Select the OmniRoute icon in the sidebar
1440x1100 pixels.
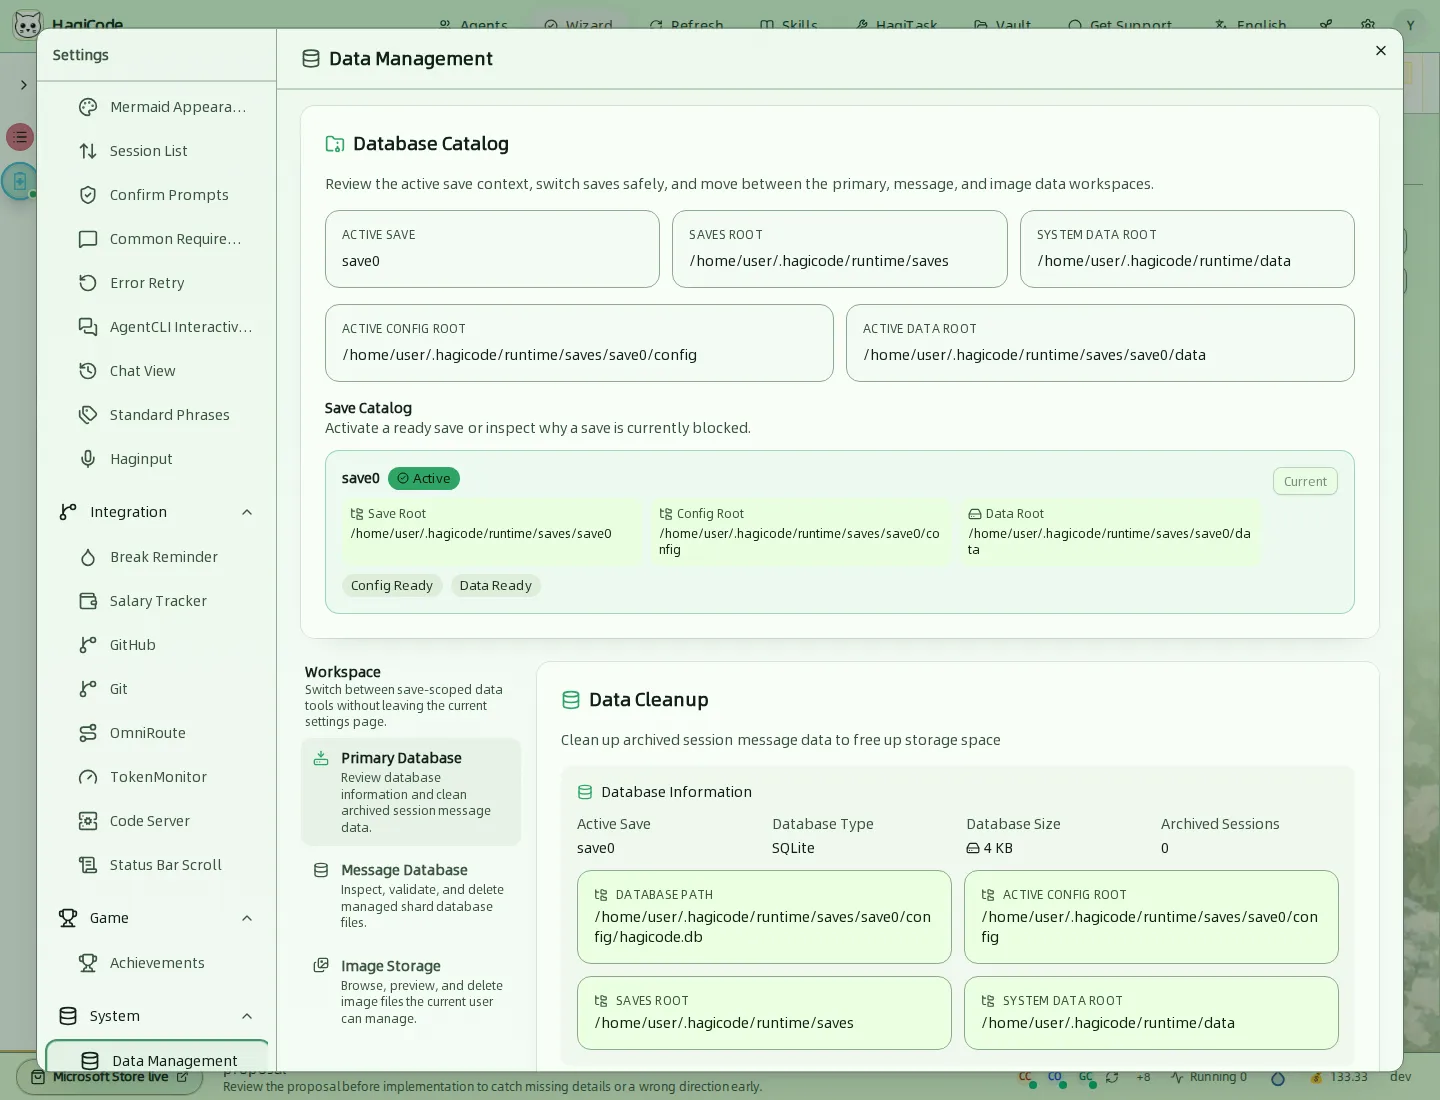(x=88, y=733)
